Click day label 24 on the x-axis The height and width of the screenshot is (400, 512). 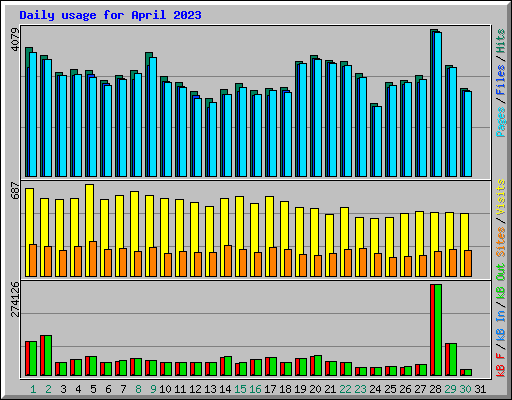pos(375,389)
